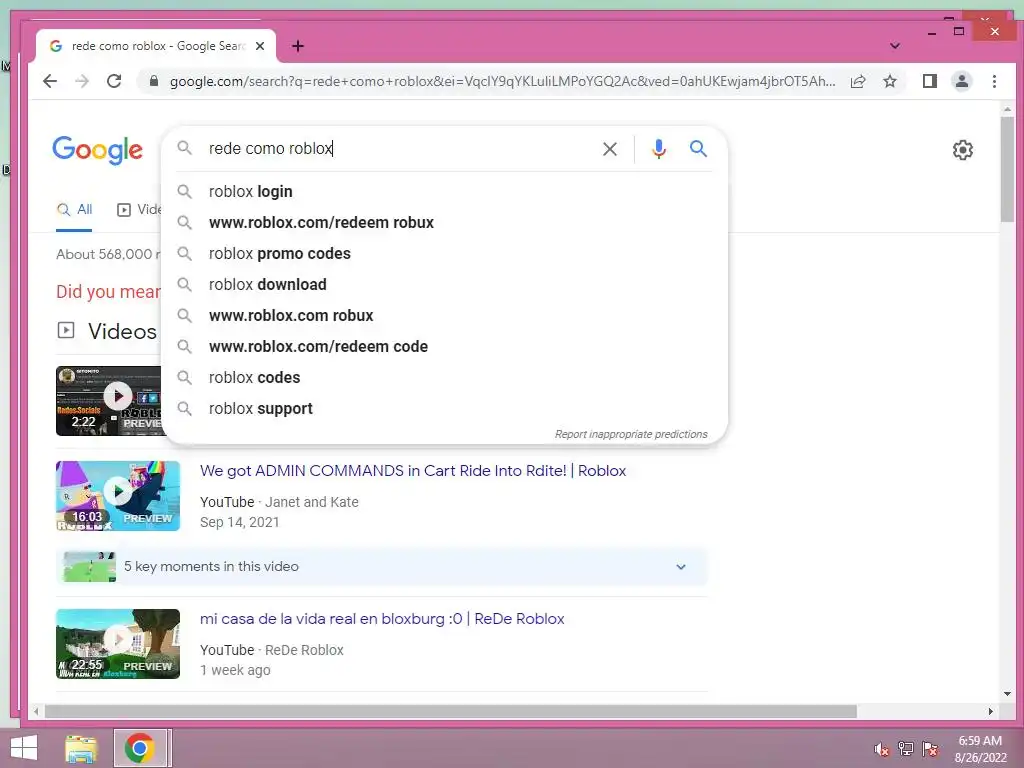The height and width of the screenshot is (768, 1024).
Task: Click 'Janet and Kate' channel text
Action: point(312,502)
